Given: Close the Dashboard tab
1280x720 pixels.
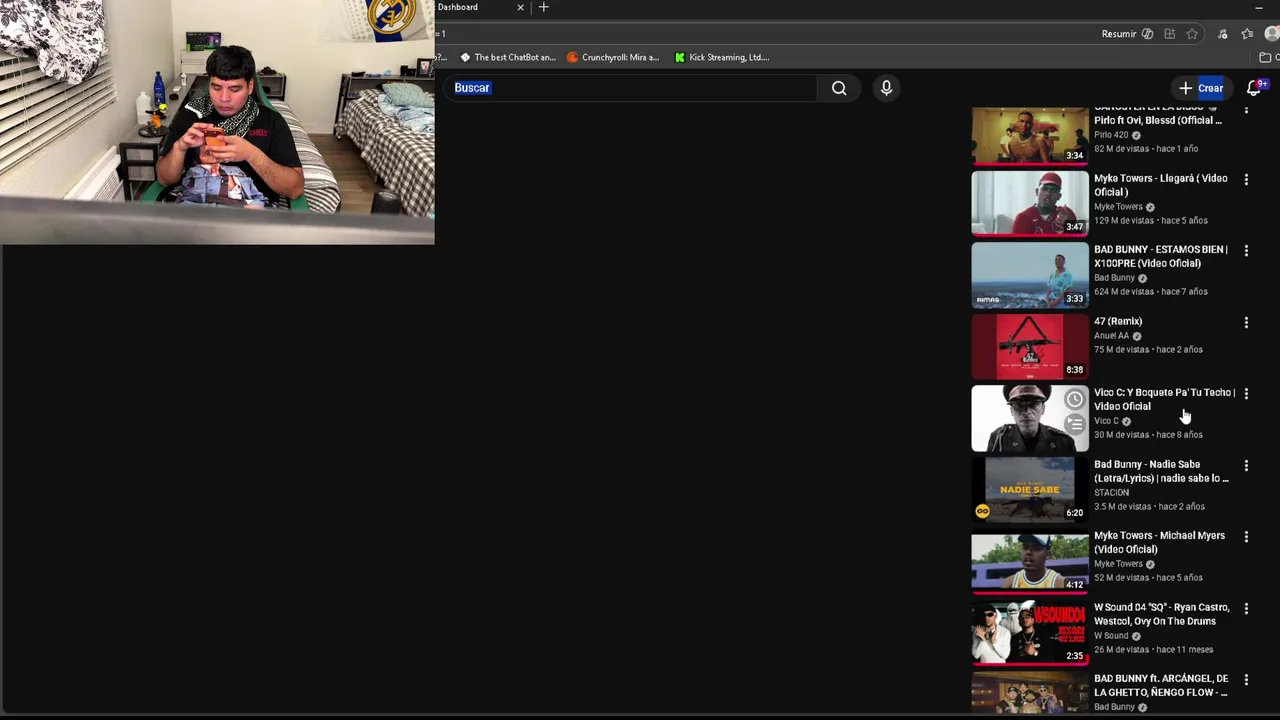Looking at the screenshot, I should point(520,7).
